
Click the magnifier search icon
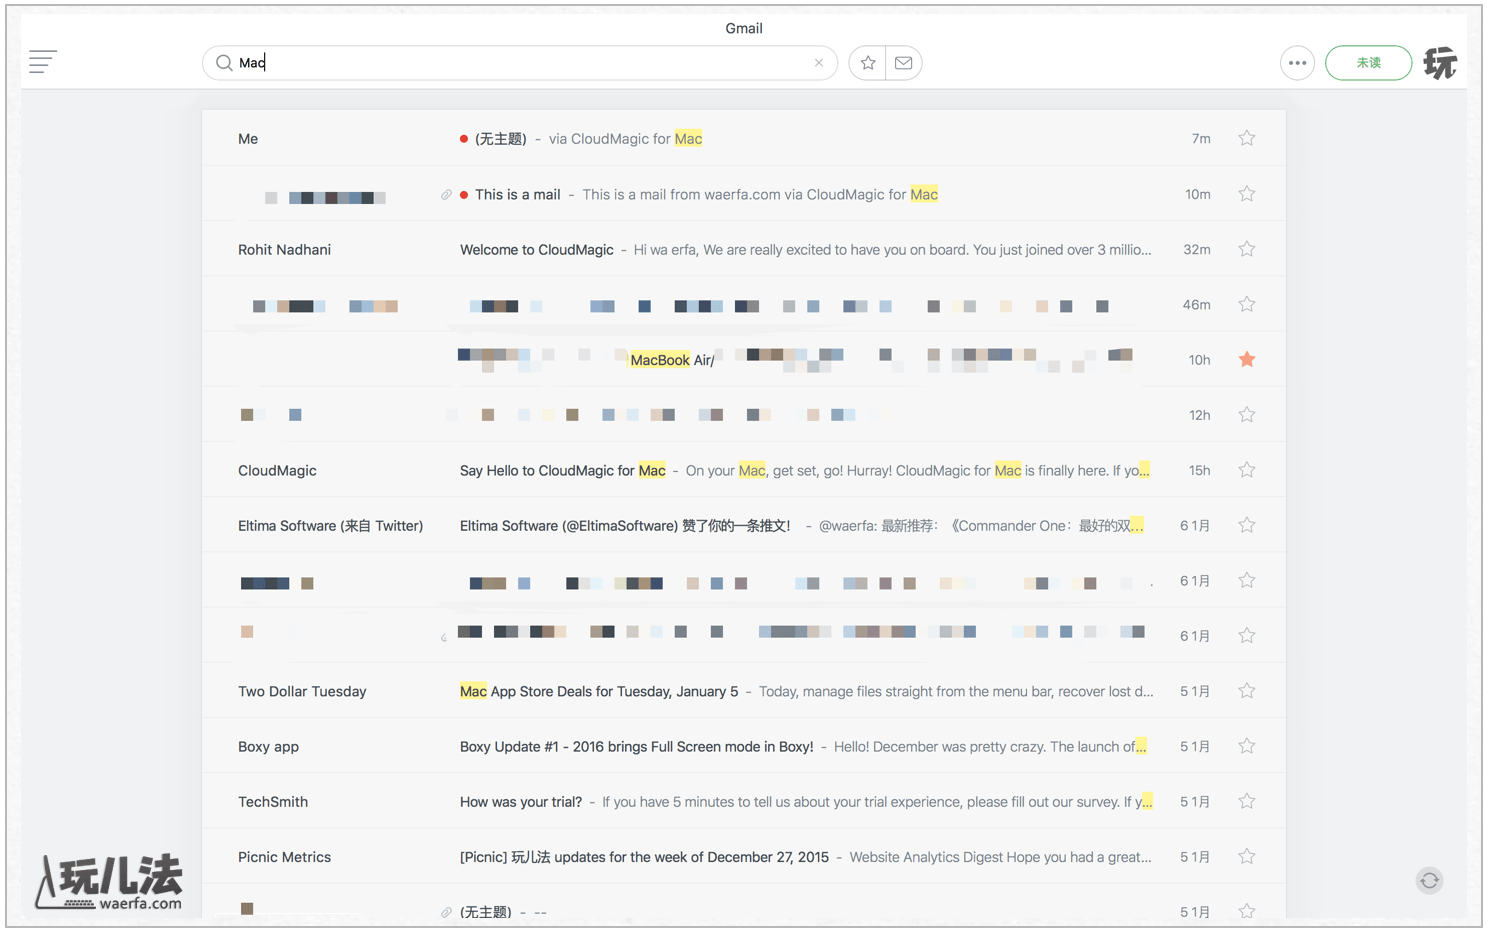coord(224,63)
